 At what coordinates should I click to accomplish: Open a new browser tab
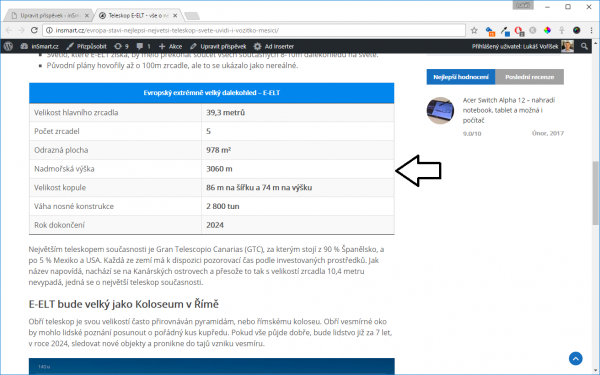[192, 16]
